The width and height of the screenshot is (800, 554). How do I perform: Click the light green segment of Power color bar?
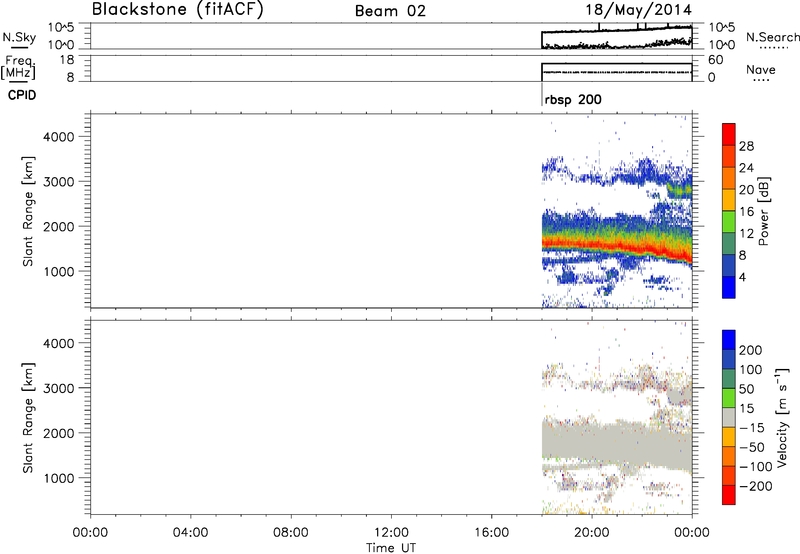(x=729, y=221)
